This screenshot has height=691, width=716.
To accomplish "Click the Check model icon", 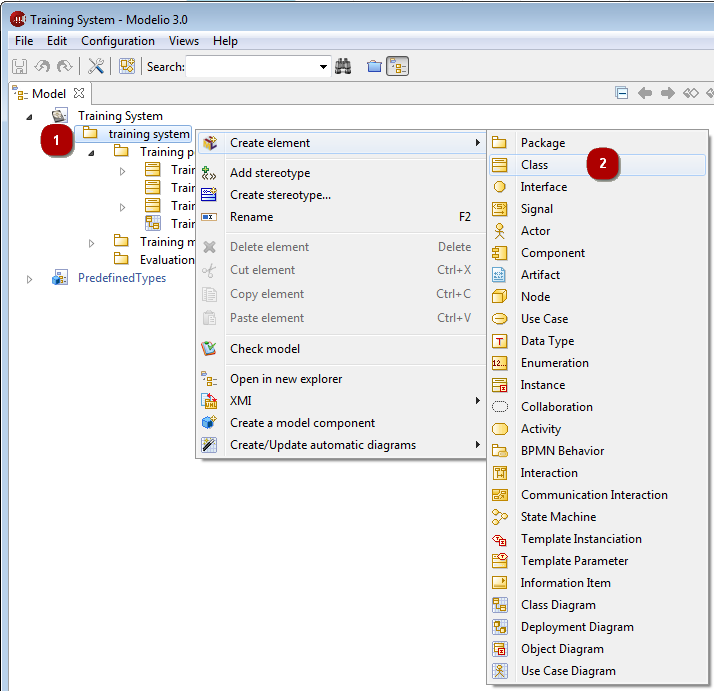I will coord(209,349).
